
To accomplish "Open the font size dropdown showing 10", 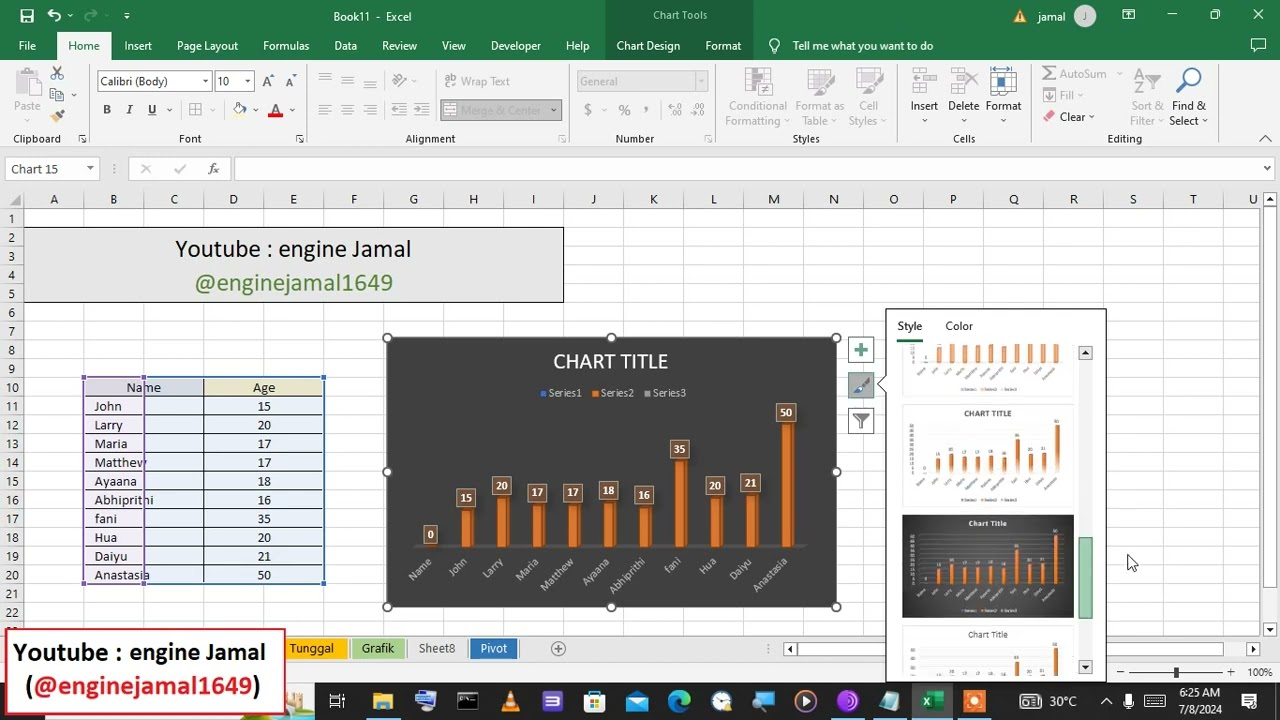I will click(247, 81).
